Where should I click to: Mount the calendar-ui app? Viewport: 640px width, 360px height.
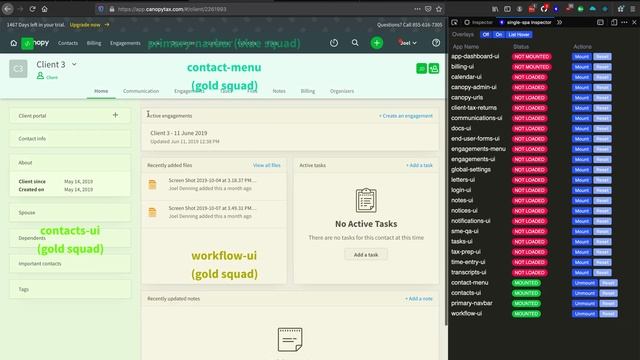pos(581,77)
